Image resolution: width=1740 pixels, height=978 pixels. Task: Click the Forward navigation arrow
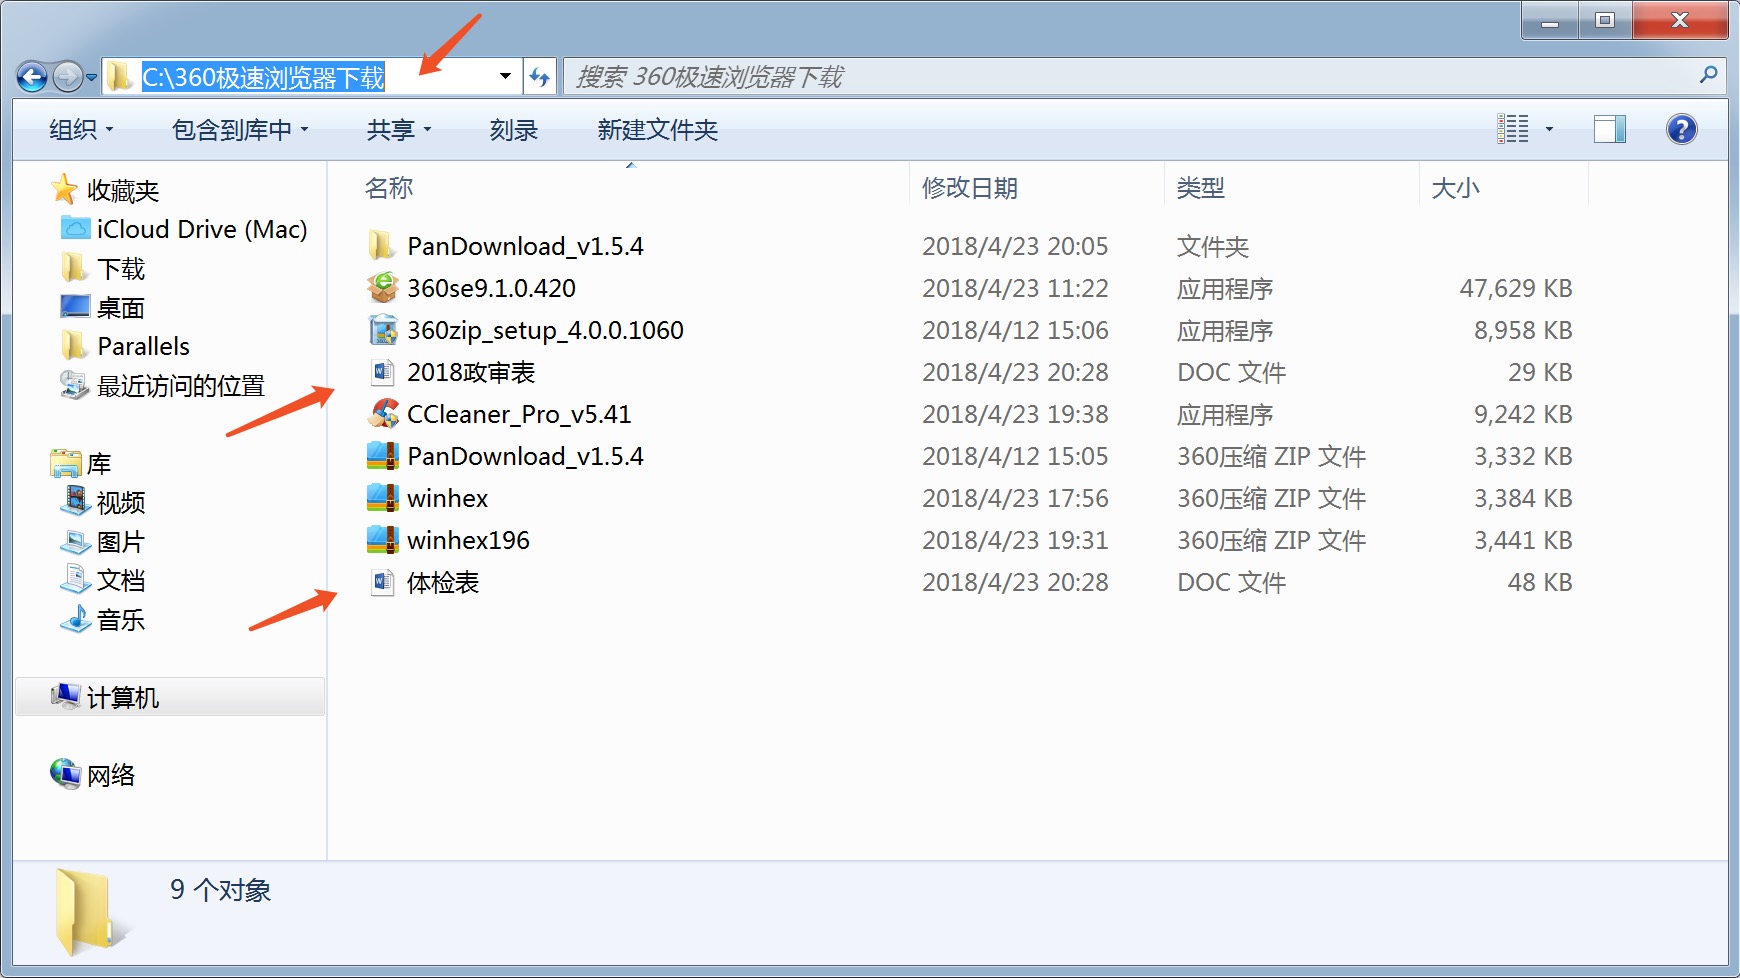tap(68, 76)
